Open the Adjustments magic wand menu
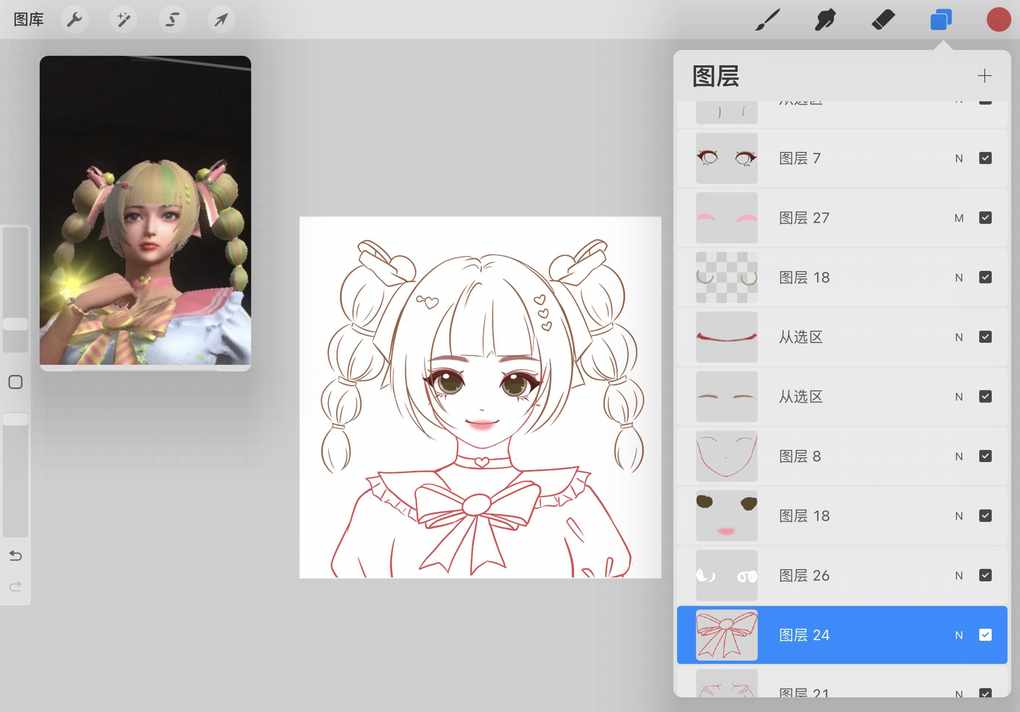 coord(123,20)
